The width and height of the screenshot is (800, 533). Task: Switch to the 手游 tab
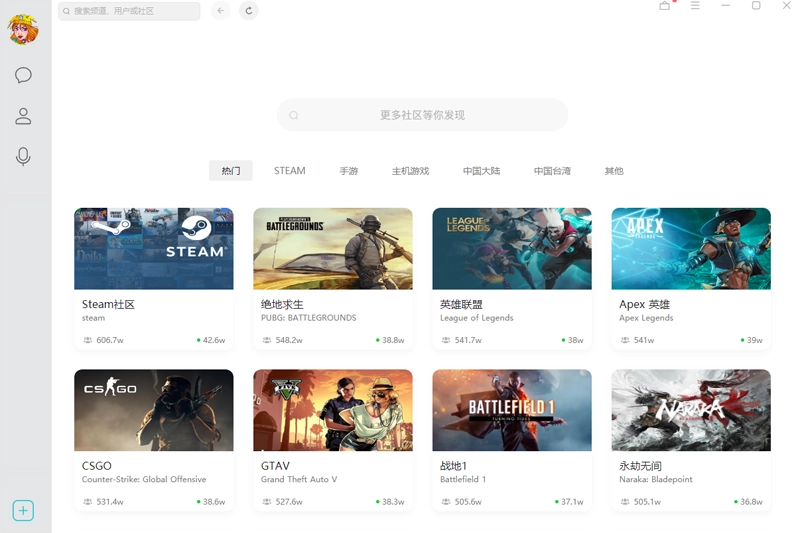tap(348, 171)
